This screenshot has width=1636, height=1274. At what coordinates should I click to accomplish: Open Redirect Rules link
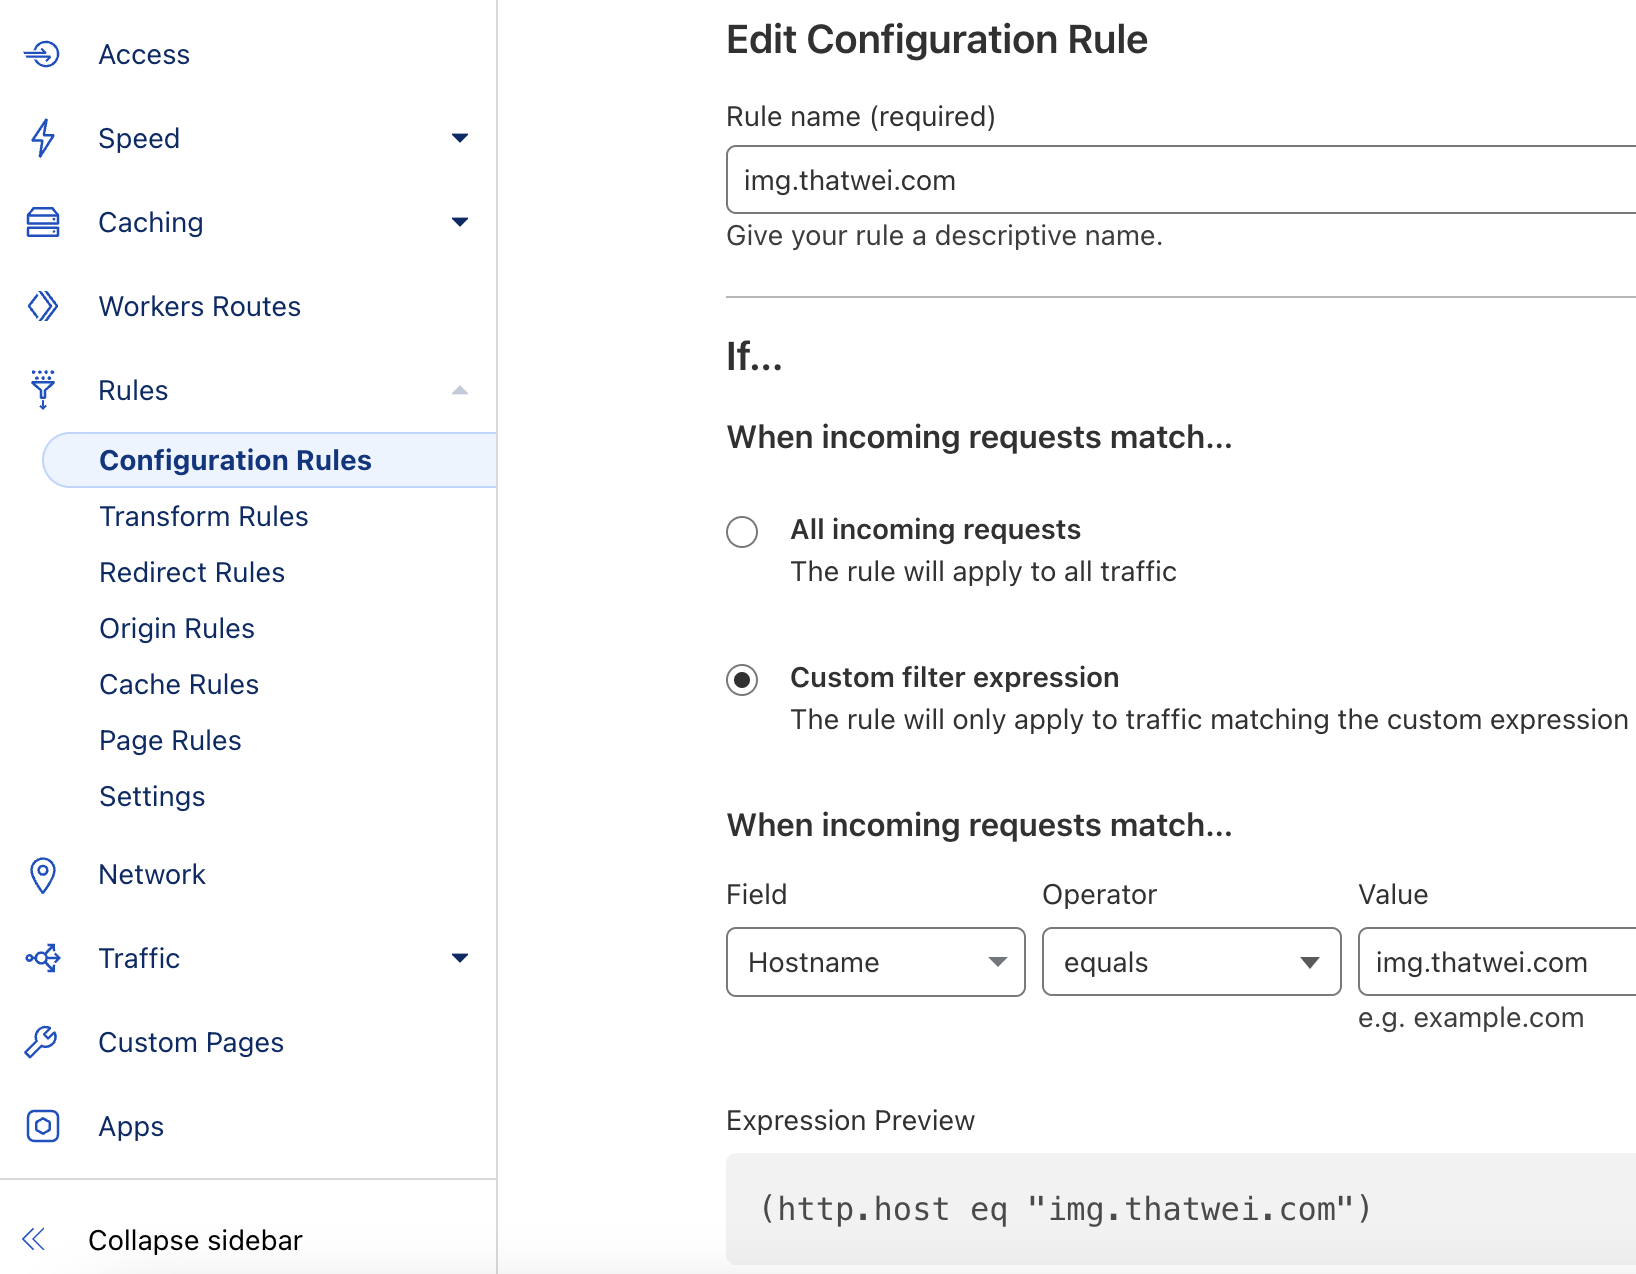(x=192, y=572)
